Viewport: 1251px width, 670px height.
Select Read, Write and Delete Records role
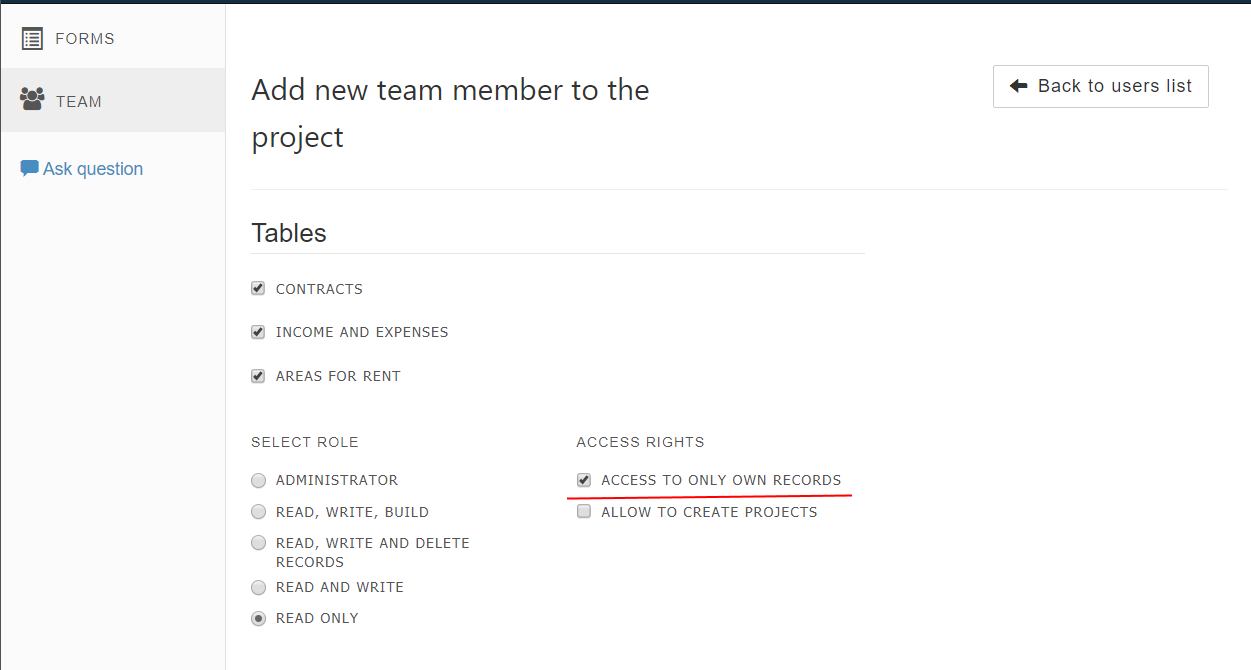[x=259, y=543]
